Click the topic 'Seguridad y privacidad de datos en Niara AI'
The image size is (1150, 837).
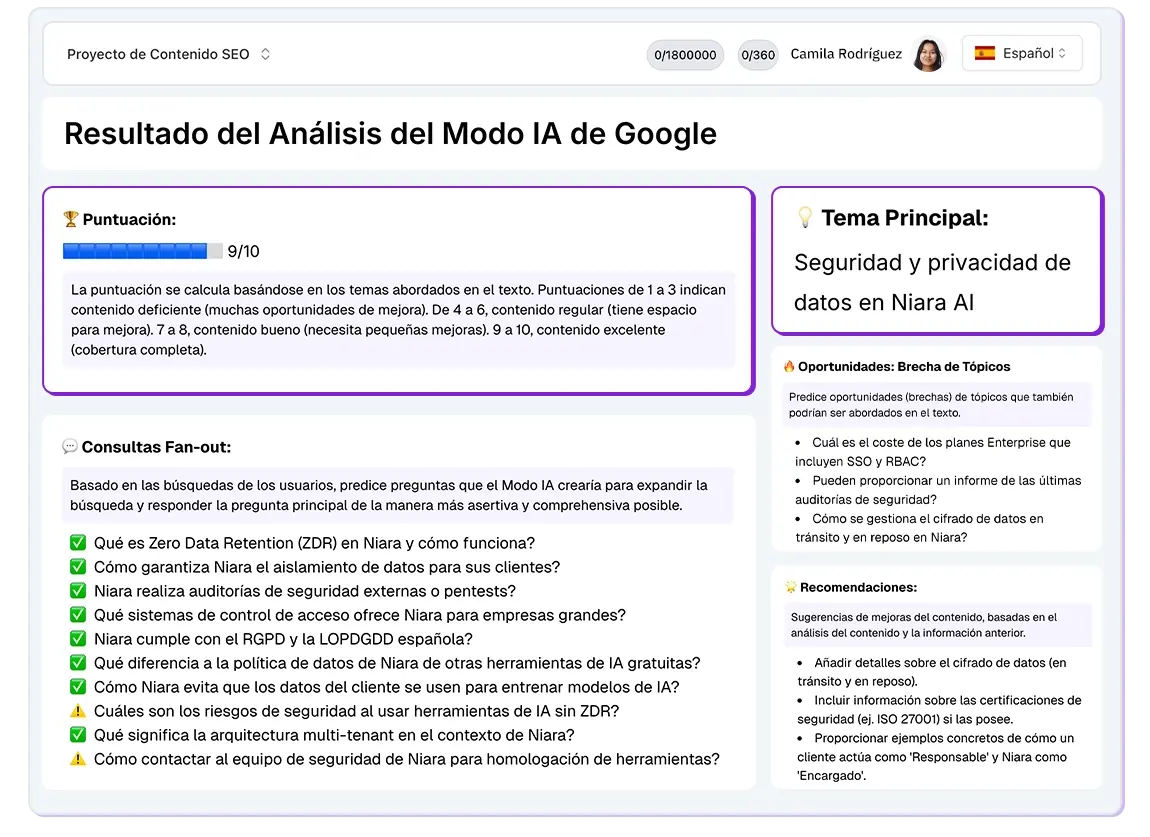tap(932, 282)
